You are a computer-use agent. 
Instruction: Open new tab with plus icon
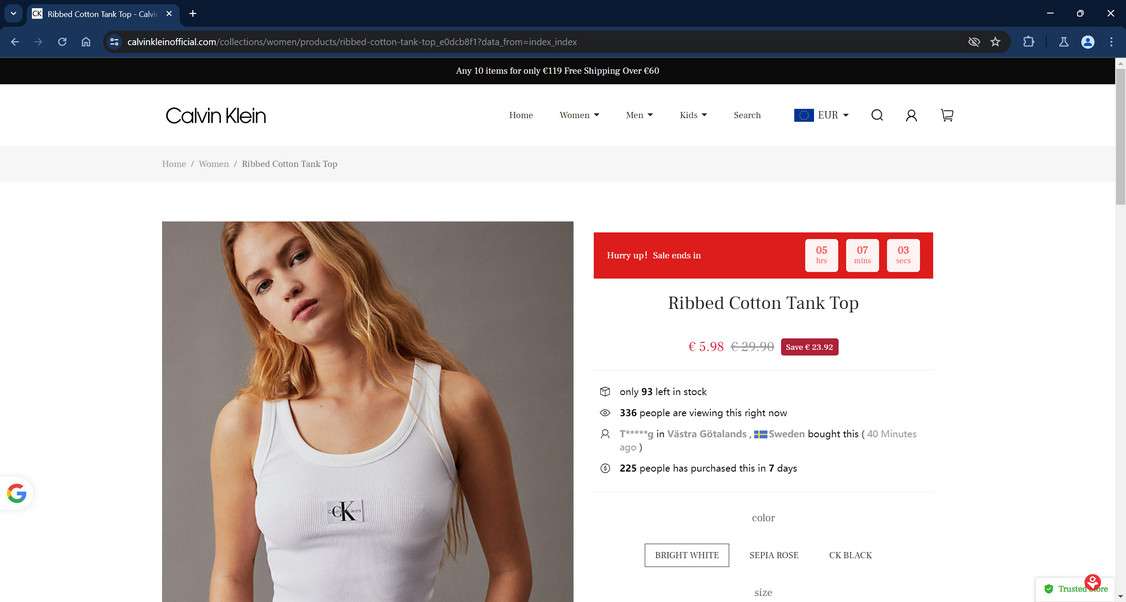pos(192,14)
